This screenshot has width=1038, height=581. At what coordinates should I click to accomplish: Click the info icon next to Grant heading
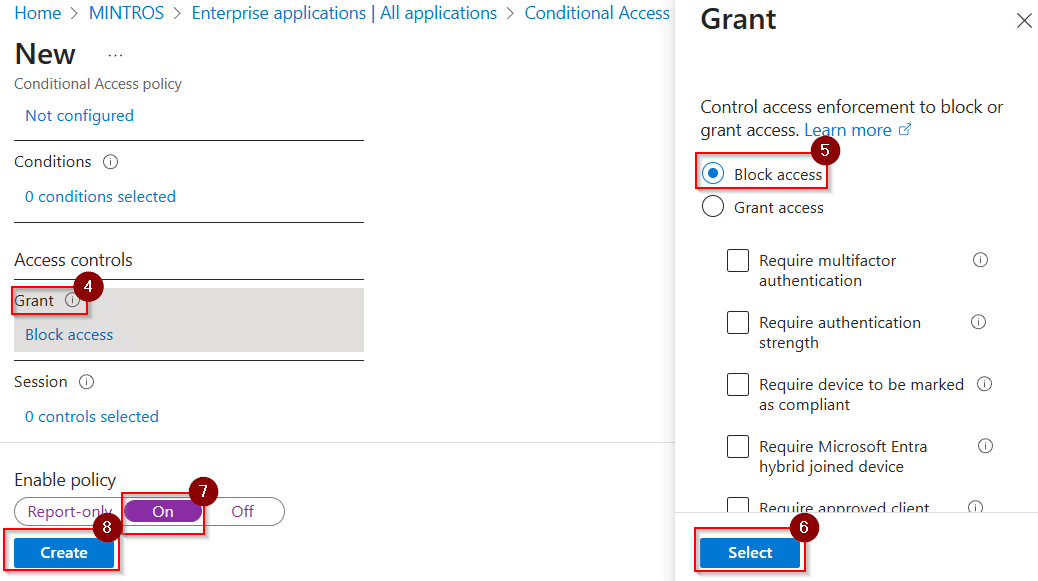pyautogui.click(x=70, y=300)
